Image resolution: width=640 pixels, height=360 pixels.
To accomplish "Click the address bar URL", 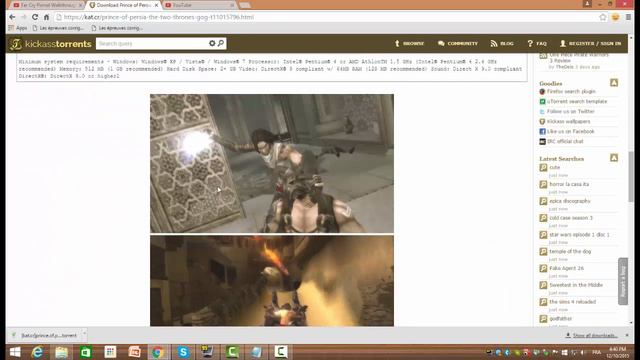I will pyautogui.click(x=159, y=17).
